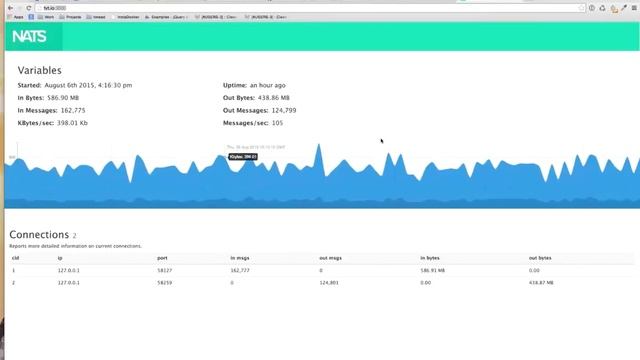Click out bytes value 438.87 MB
Viewport: 640px width, 360px height.
541,282
